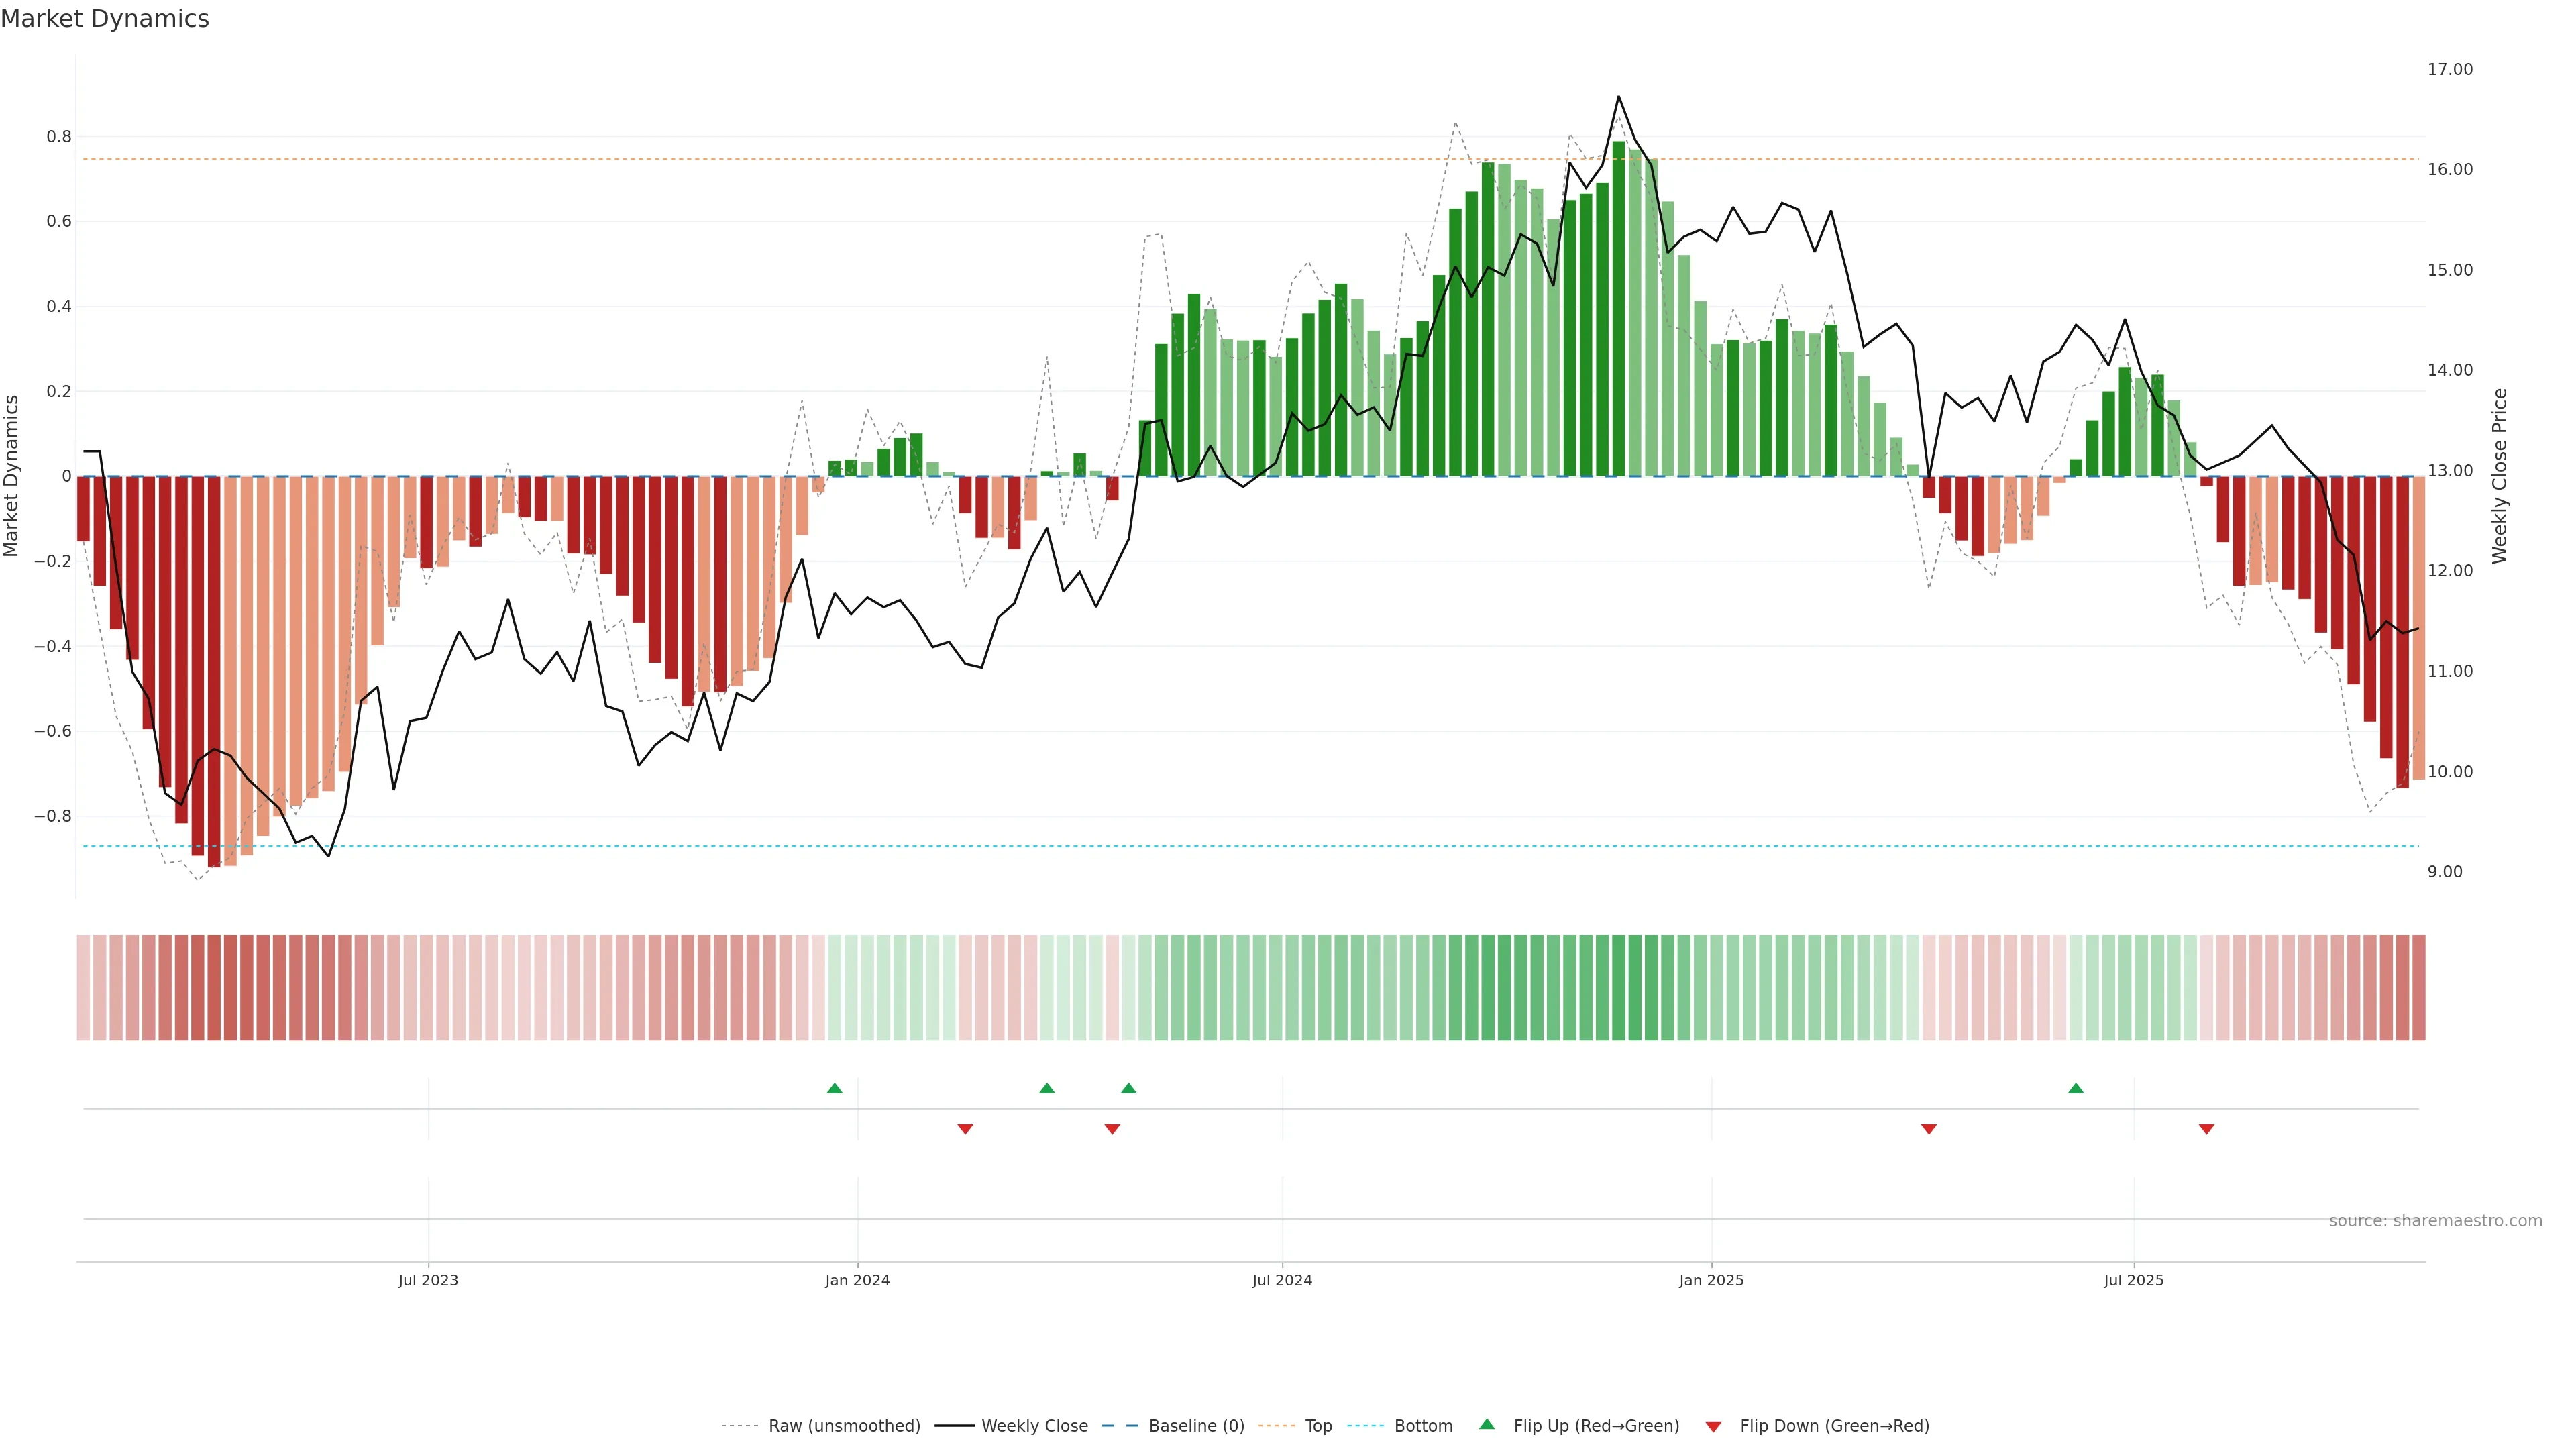Click the last Flip Up marker before Jul 2024
Image resolution: width=2576 pixels, height=1449 pixels.
pyautogui.click(x=1129, y=1088)
